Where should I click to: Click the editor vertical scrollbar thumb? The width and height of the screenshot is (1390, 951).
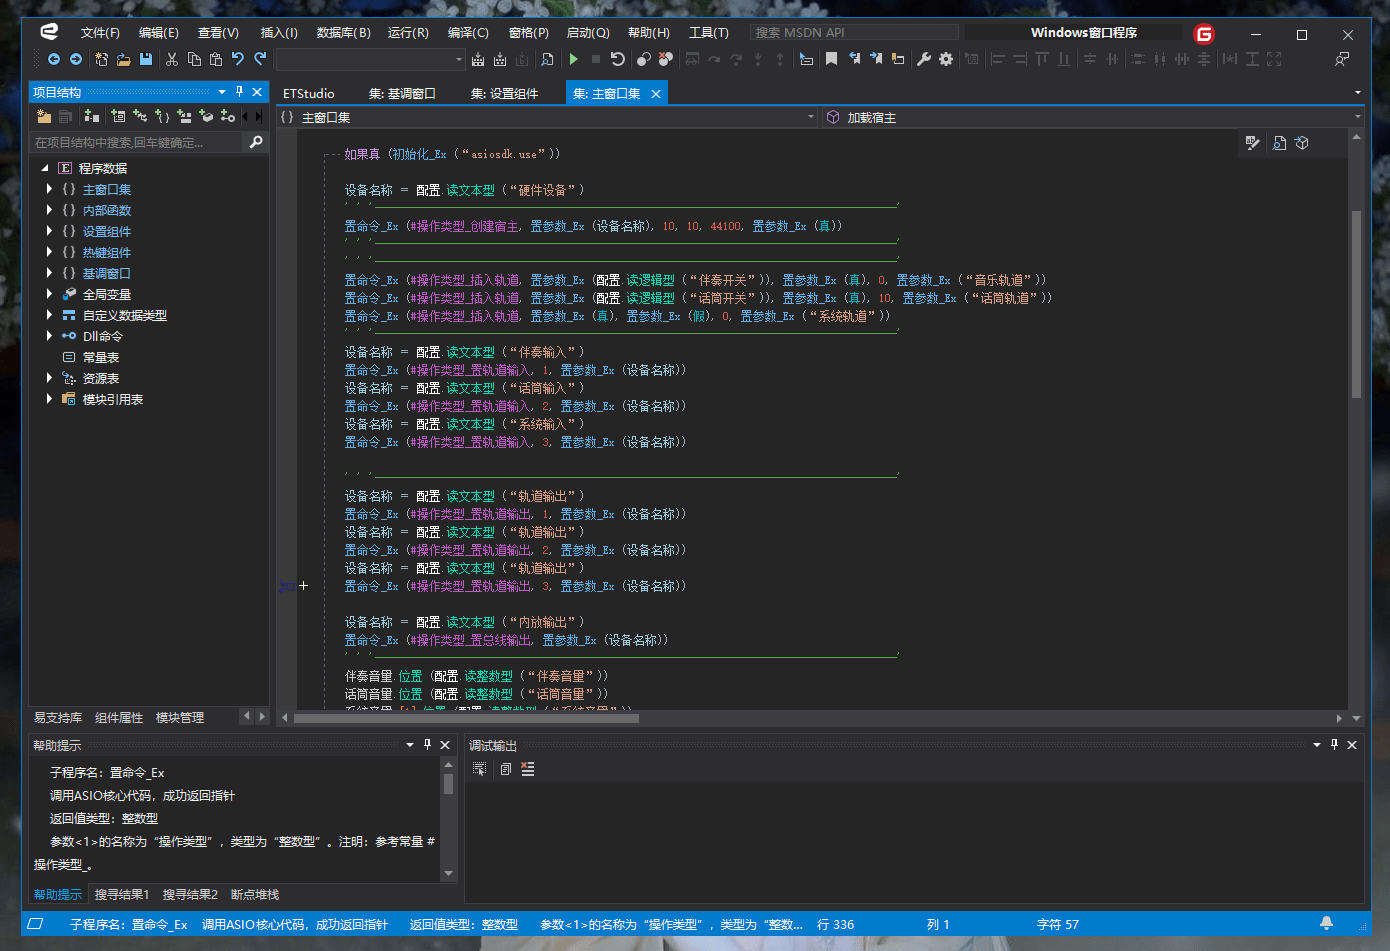(x=1356, y=304)
